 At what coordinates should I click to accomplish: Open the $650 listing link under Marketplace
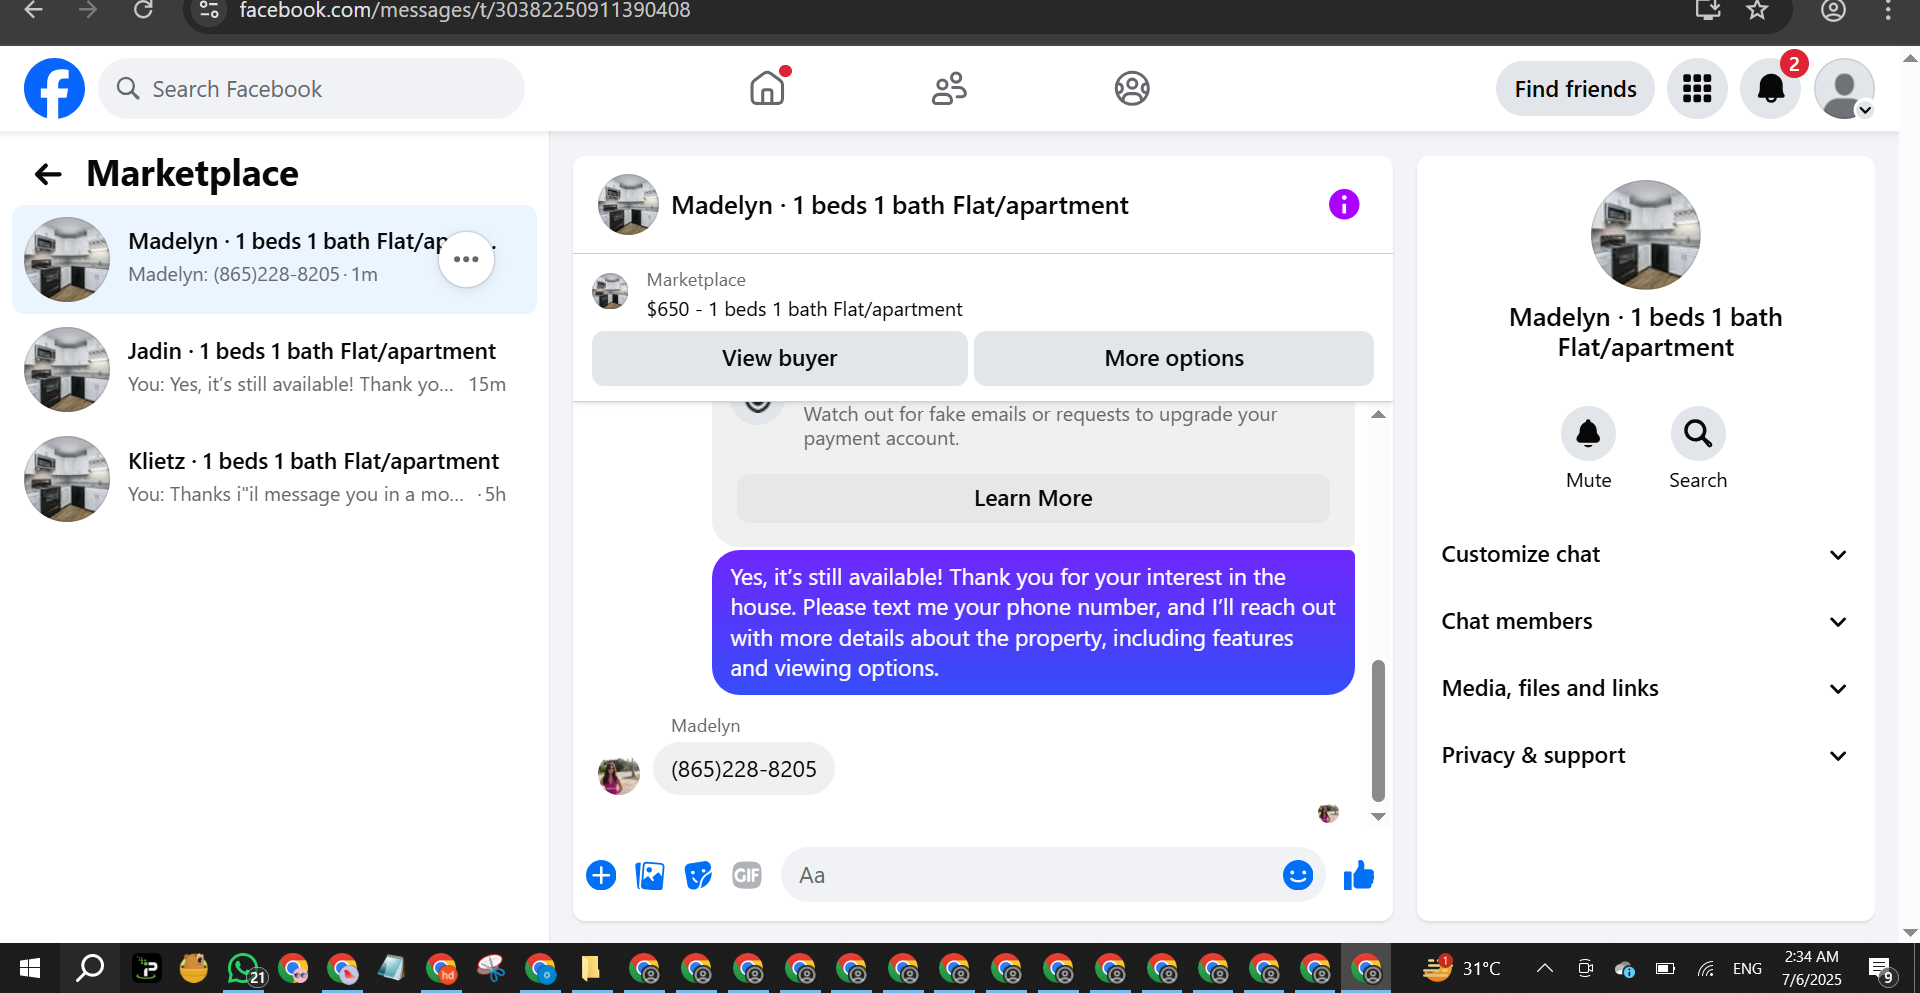point(804,309)
